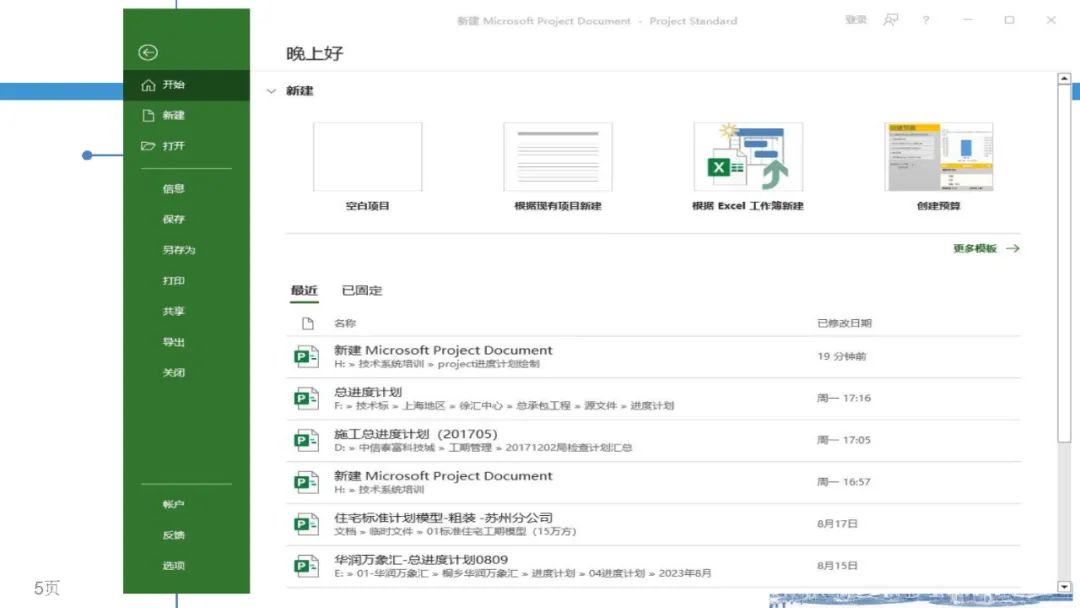
Task: Open 选项 settings
Action: click(x=173, y=565)
